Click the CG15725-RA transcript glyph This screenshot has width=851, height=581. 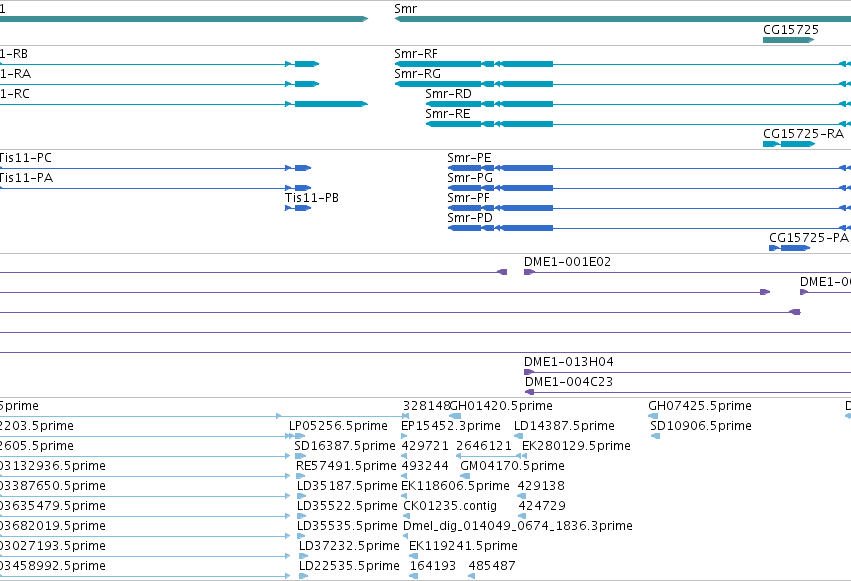pos(789,144)
